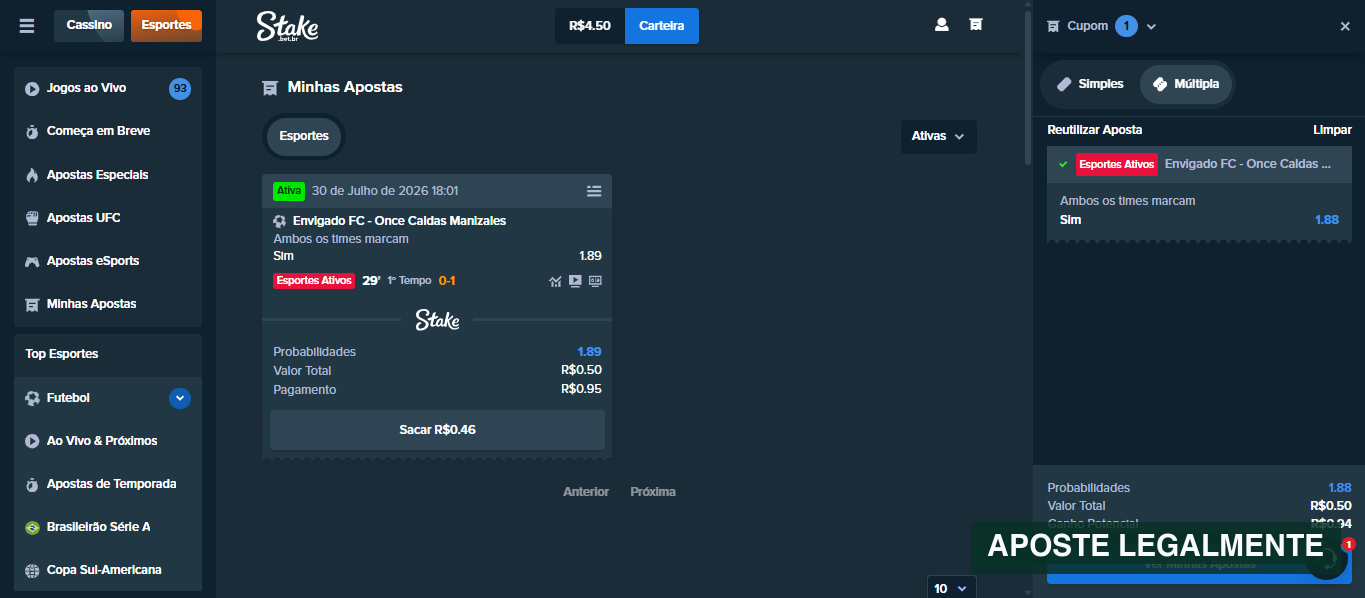Click the Copa Sul-Americana globe icon

(x=33, y=570)
